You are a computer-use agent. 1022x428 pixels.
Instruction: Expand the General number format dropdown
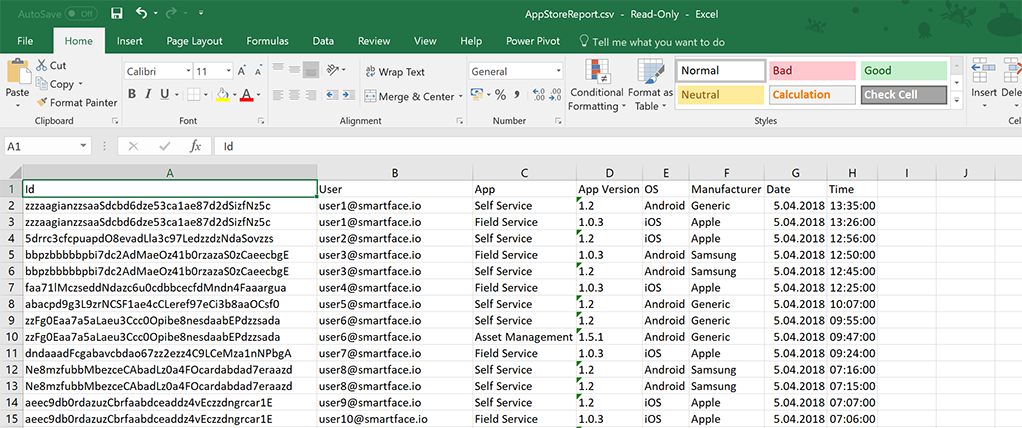[558, 71]
